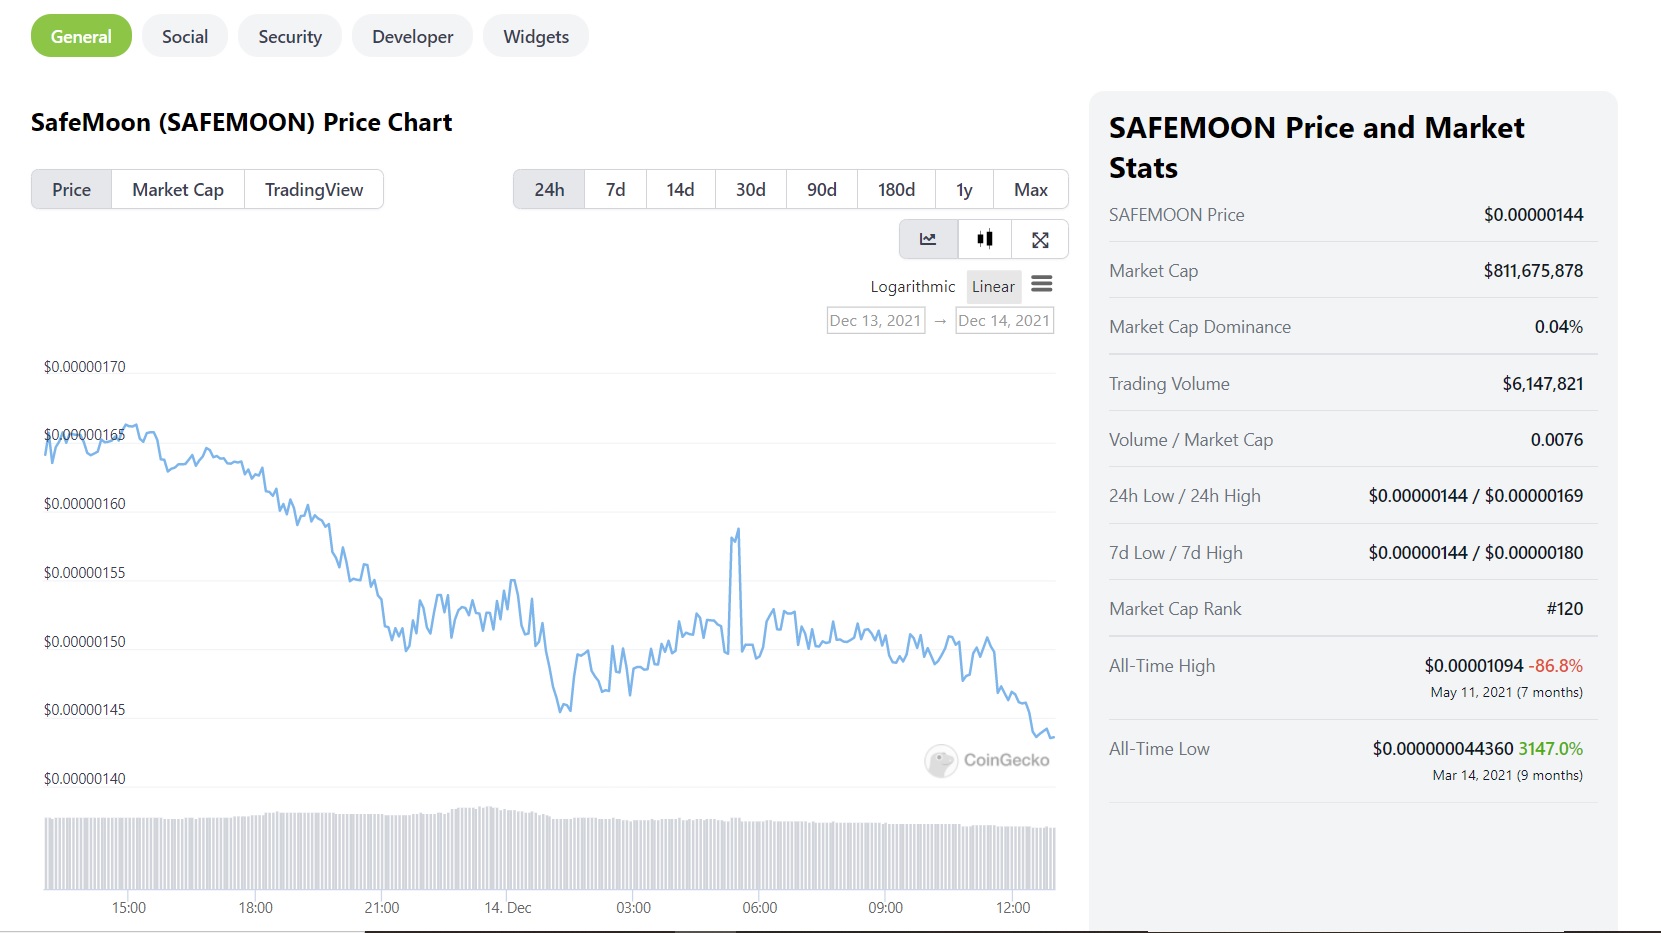This screenshot has height=933, width=1661.
Task: Open the Dec 14, 2021 end date picker
Action: tap(1004, 320)
